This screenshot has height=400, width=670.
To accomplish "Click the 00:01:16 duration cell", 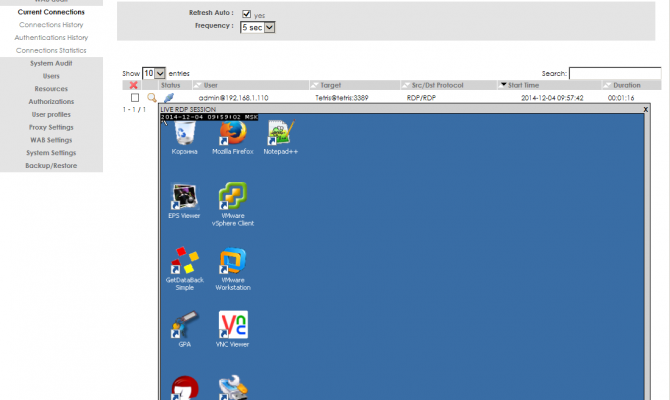I will (621, 98).
